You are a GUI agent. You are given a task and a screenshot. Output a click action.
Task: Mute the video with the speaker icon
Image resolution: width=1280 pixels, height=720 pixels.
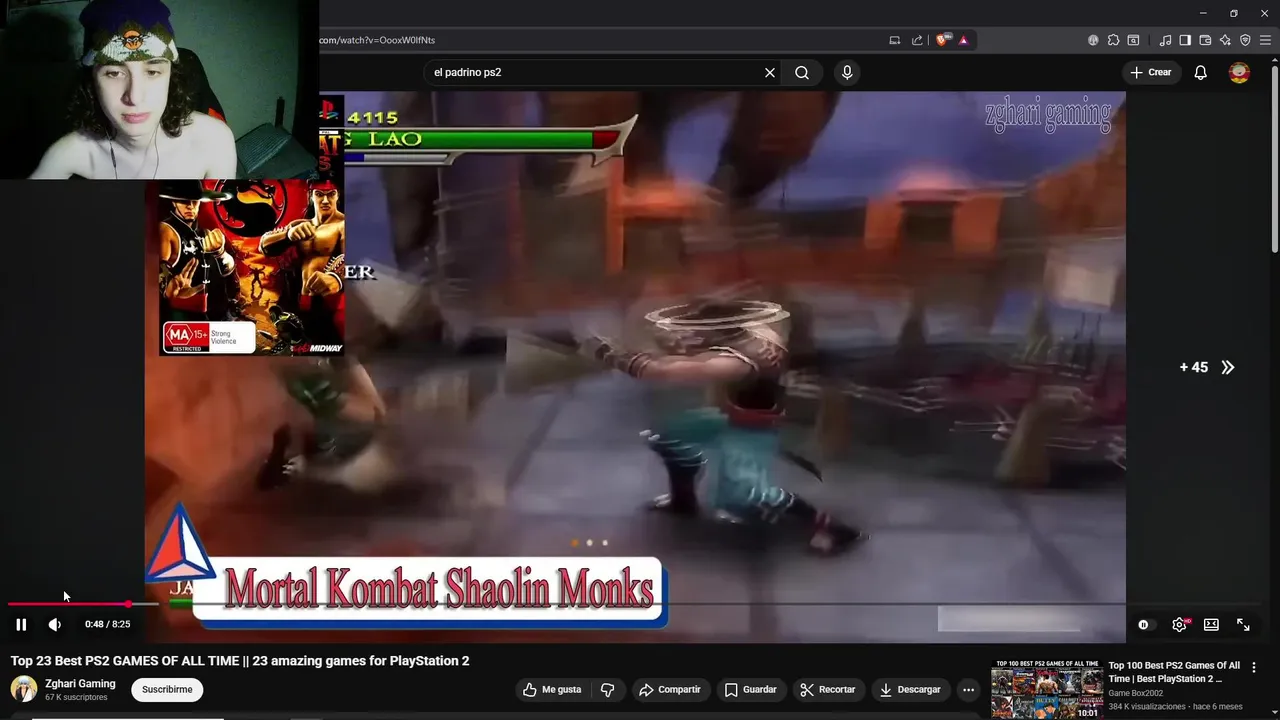click(x=55, y=624)
